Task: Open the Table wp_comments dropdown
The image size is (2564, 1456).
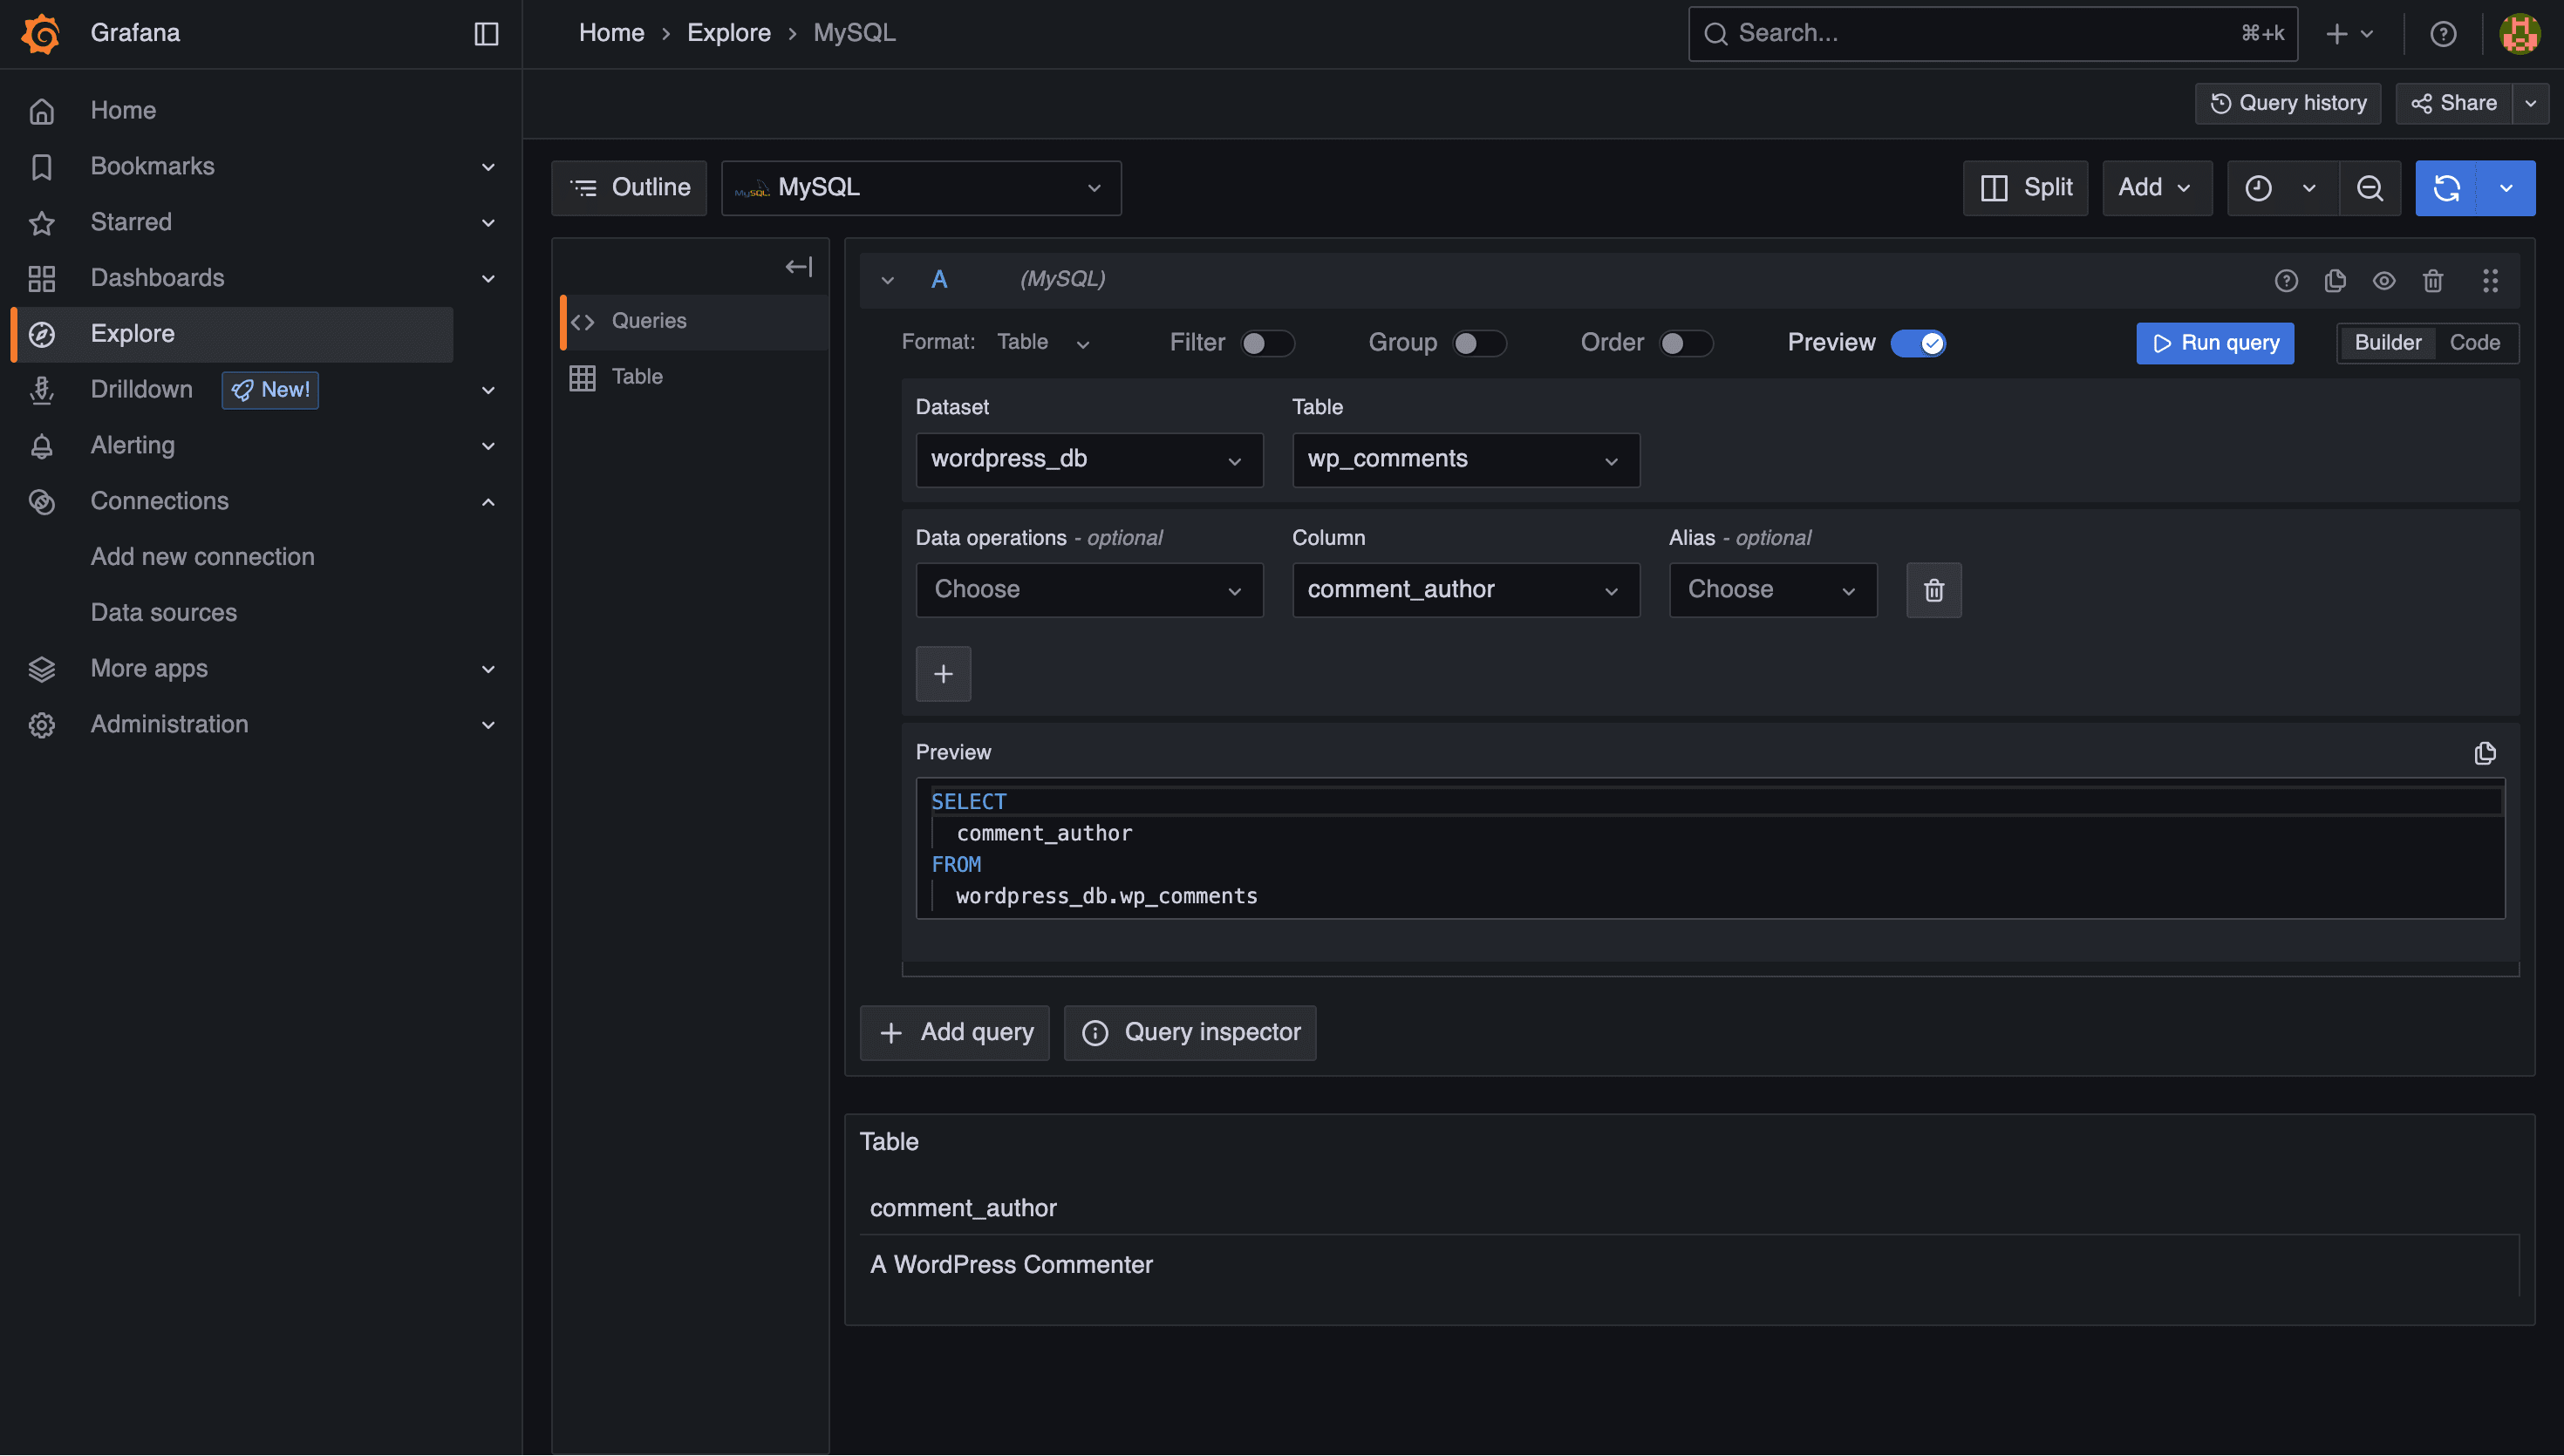Action: click(x=1466, y=460)
